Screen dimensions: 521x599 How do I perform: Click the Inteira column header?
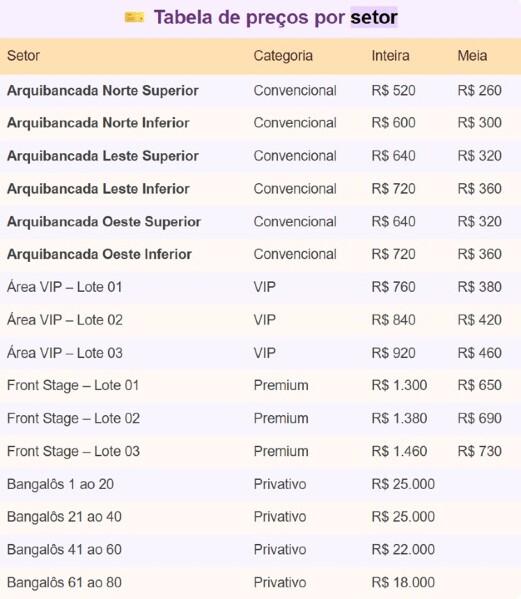390,56
